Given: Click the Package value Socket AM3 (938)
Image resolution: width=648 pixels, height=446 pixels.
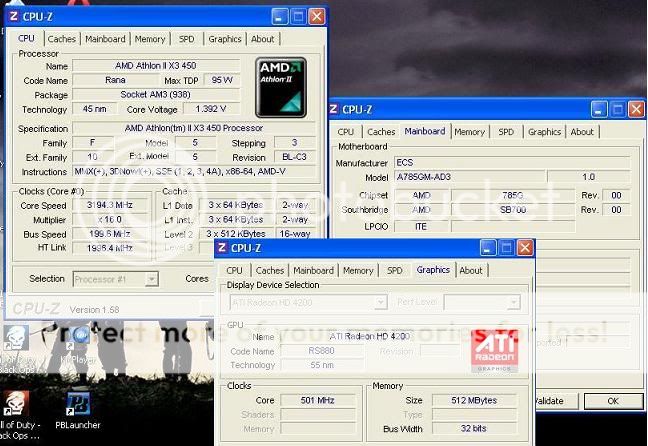Looking at the screenshot, I should point(156,95).
